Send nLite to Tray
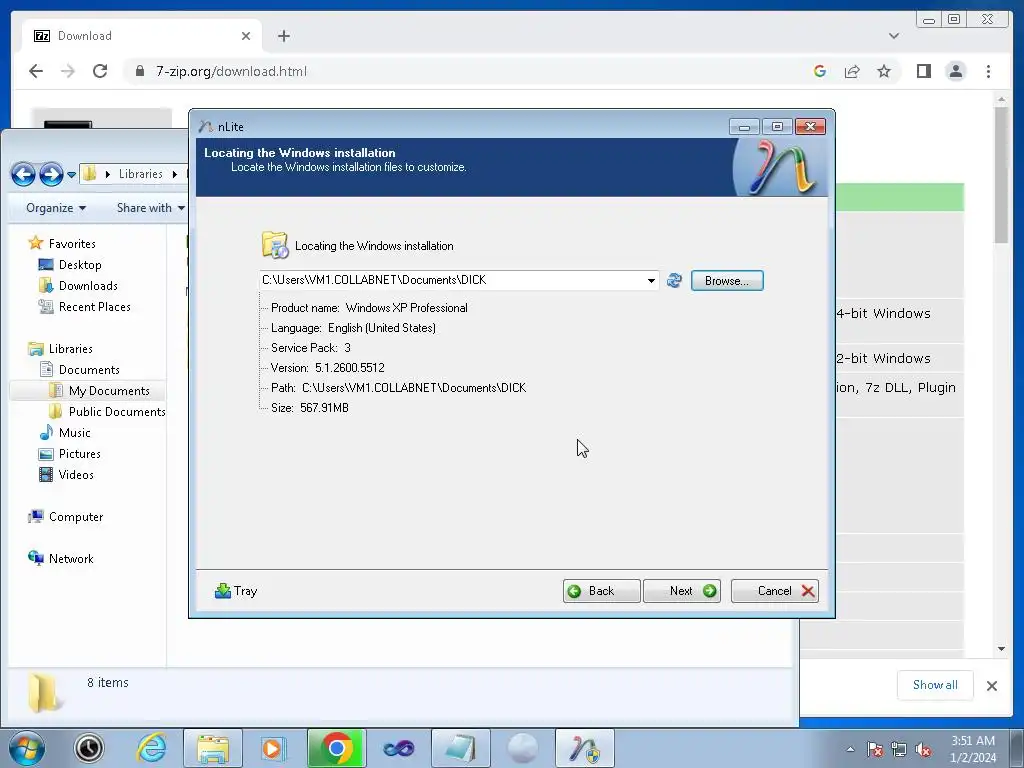 [236, 591]
